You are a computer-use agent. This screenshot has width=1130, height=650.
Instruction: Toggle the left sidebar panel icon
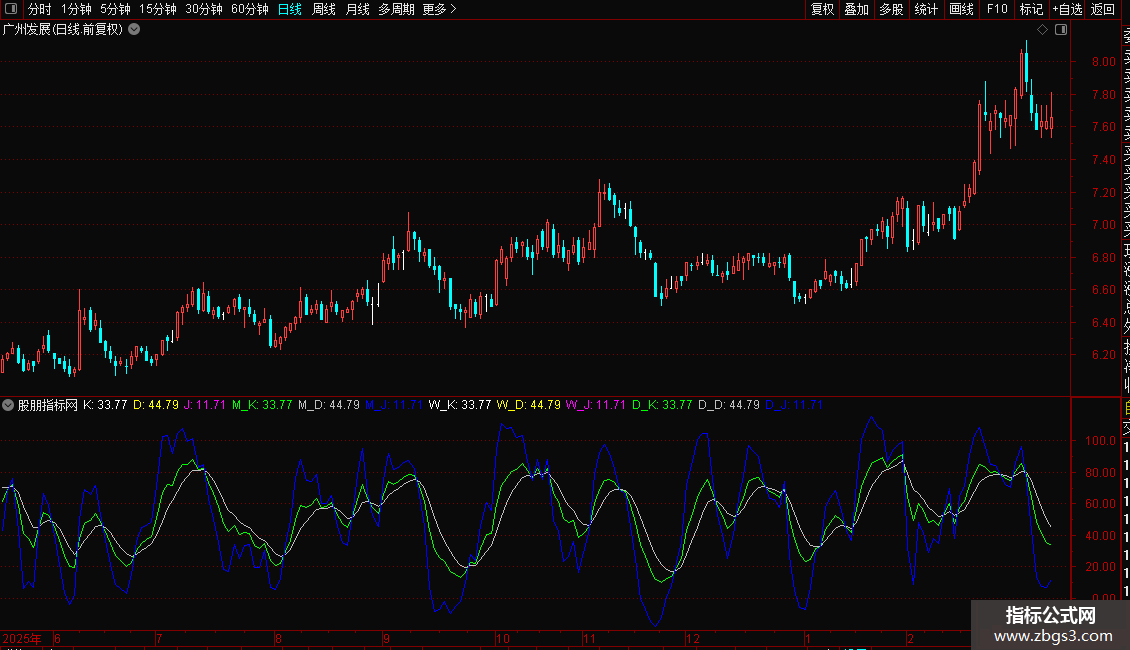coord(11,9)
